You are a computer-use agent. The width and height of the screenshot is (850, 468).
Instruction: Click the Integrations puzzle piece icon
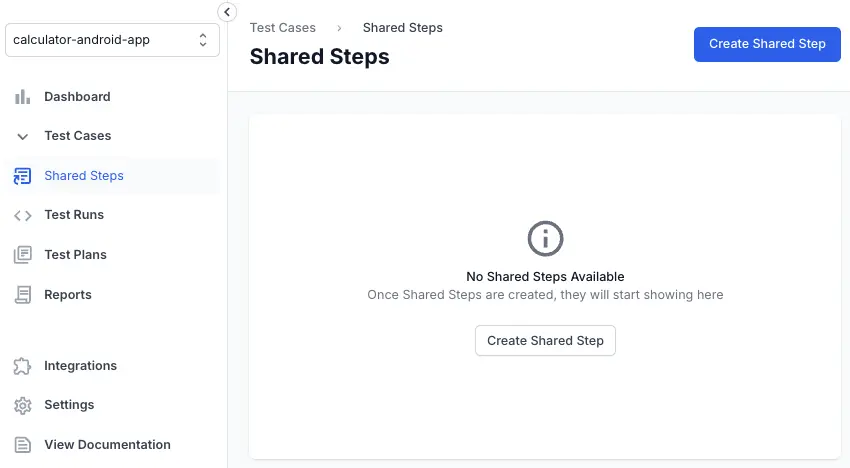[x=22, y=366]
